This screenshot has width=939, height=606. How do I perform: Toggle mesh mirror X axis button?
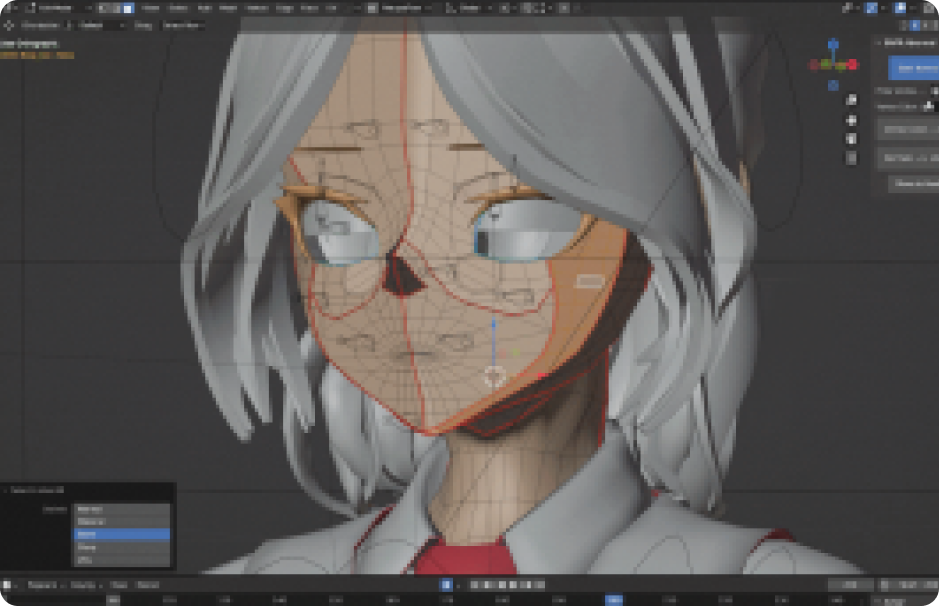(914, 25)
